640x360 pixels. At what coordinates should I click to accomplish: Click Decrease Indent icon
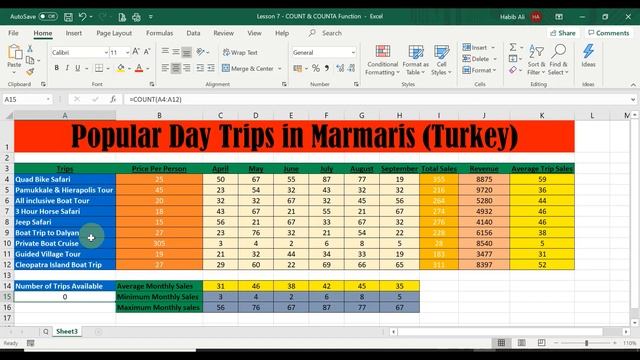[x=200, y=68]
